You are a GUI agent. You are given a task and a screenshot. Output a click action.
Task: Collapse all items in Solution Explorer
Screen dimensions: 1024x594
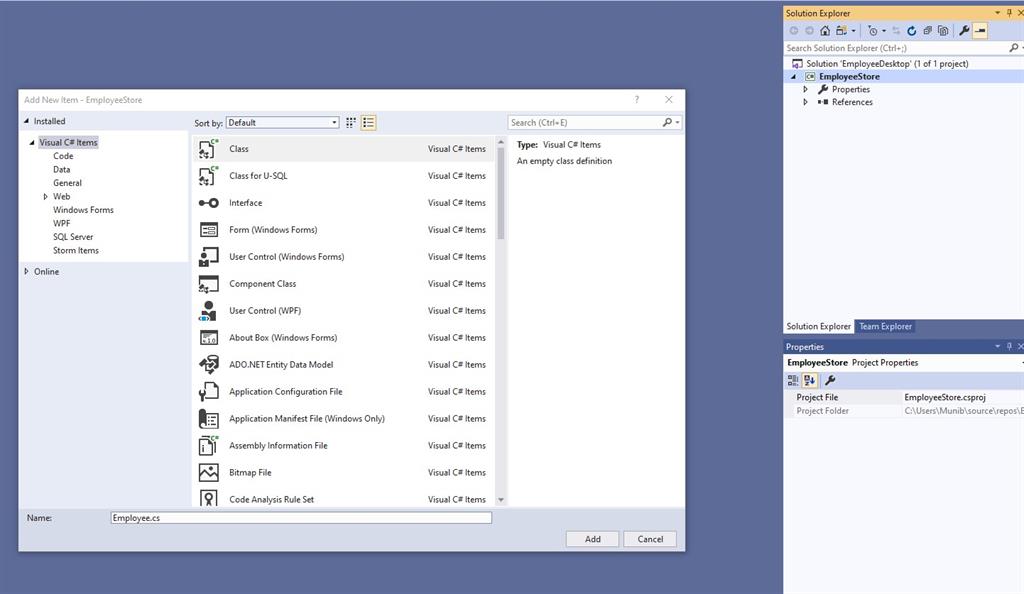click(x=927, y=30)
